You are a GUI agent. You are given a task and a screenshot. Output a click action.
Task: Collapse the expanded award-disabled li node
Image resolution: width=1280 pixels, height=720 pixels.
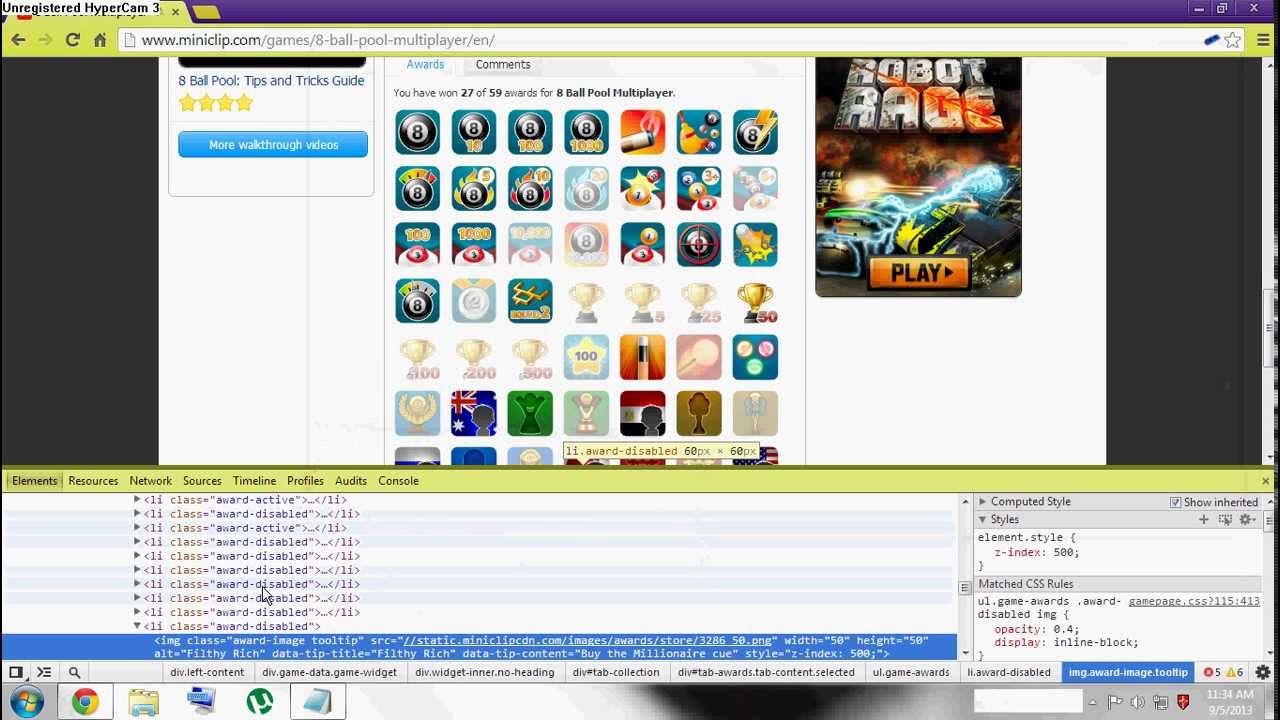click(137, 626)
